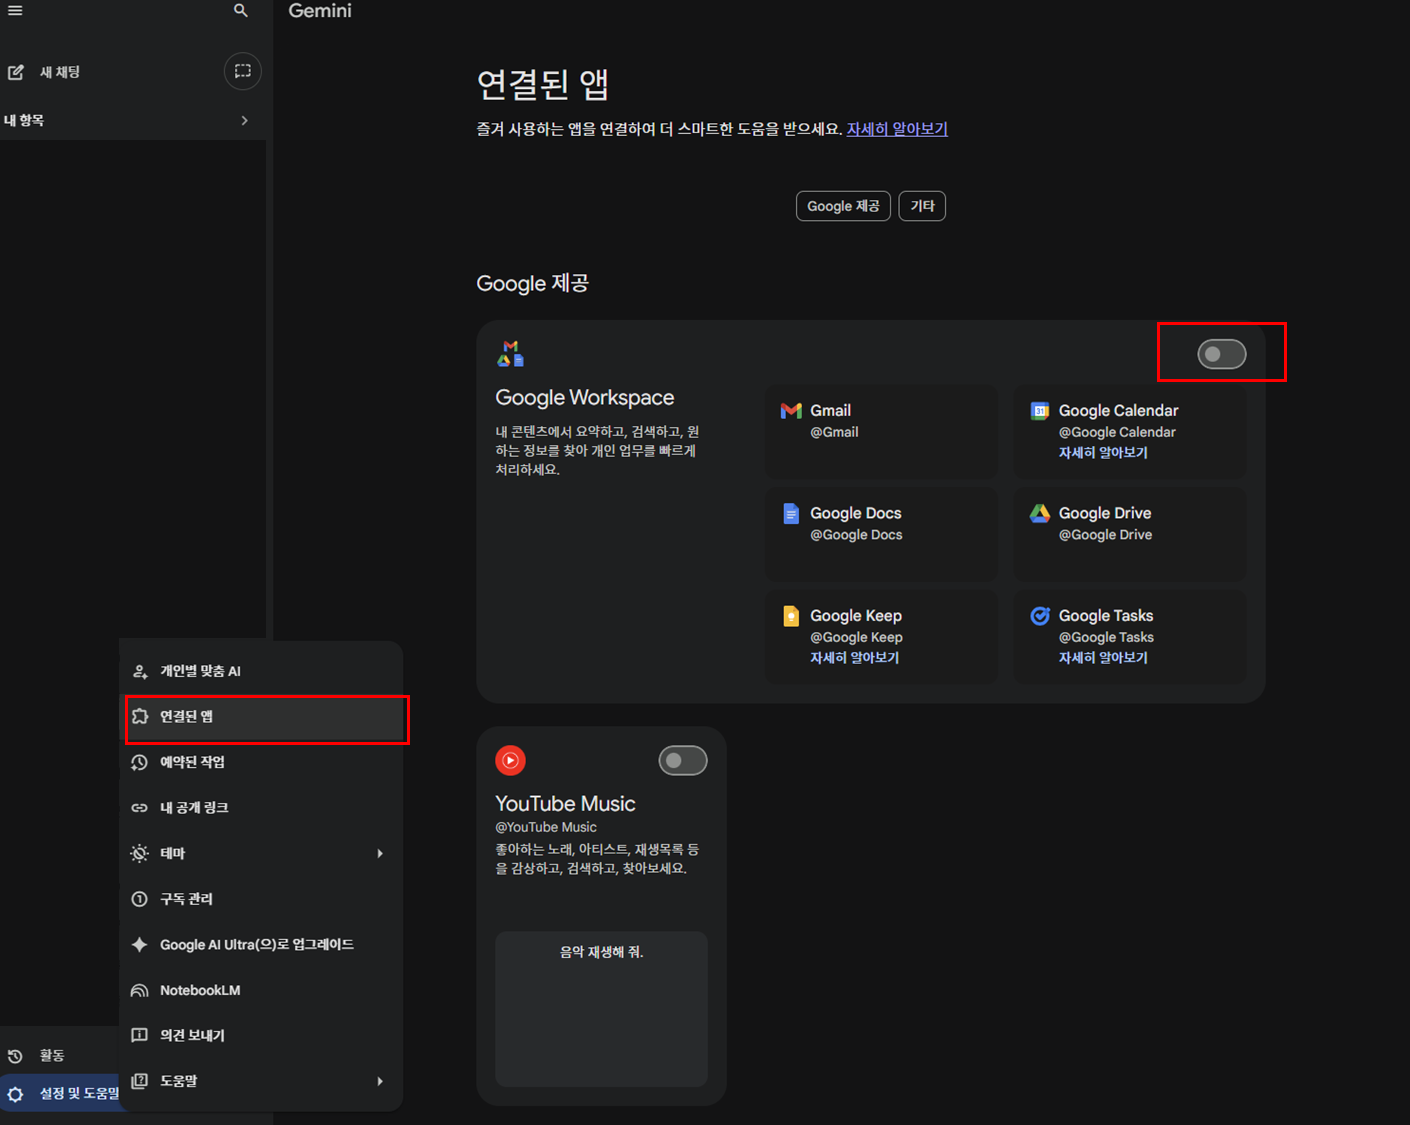Click the @Google Drive handle text
1410x1125 pixels.
click(x=1105, y=535)
